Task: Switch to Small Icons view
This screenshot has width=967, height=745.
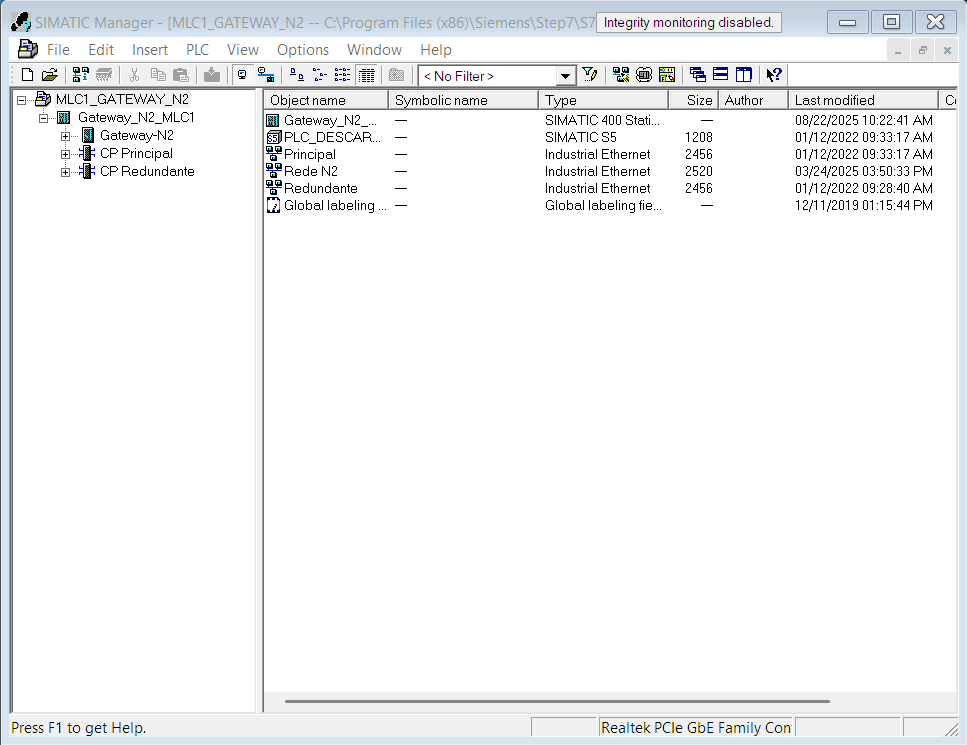Action: 319,75
